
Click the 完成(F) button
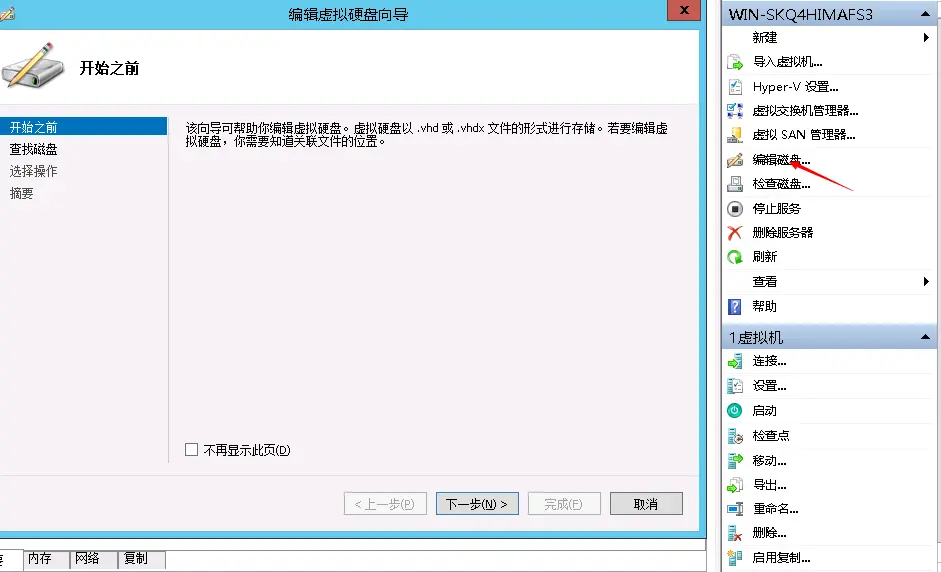(x=564, y=504)
